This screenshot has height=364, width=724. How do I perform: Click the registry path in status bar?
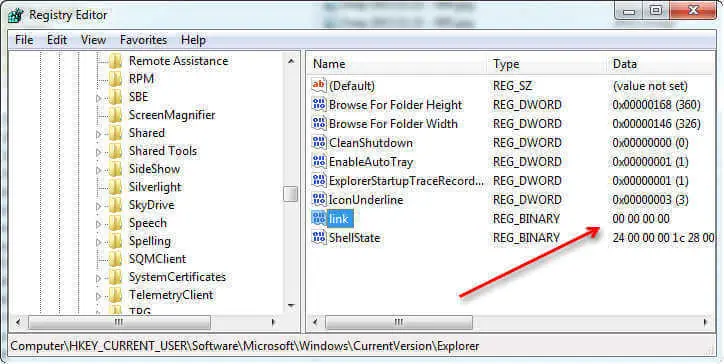pos(245,346)
